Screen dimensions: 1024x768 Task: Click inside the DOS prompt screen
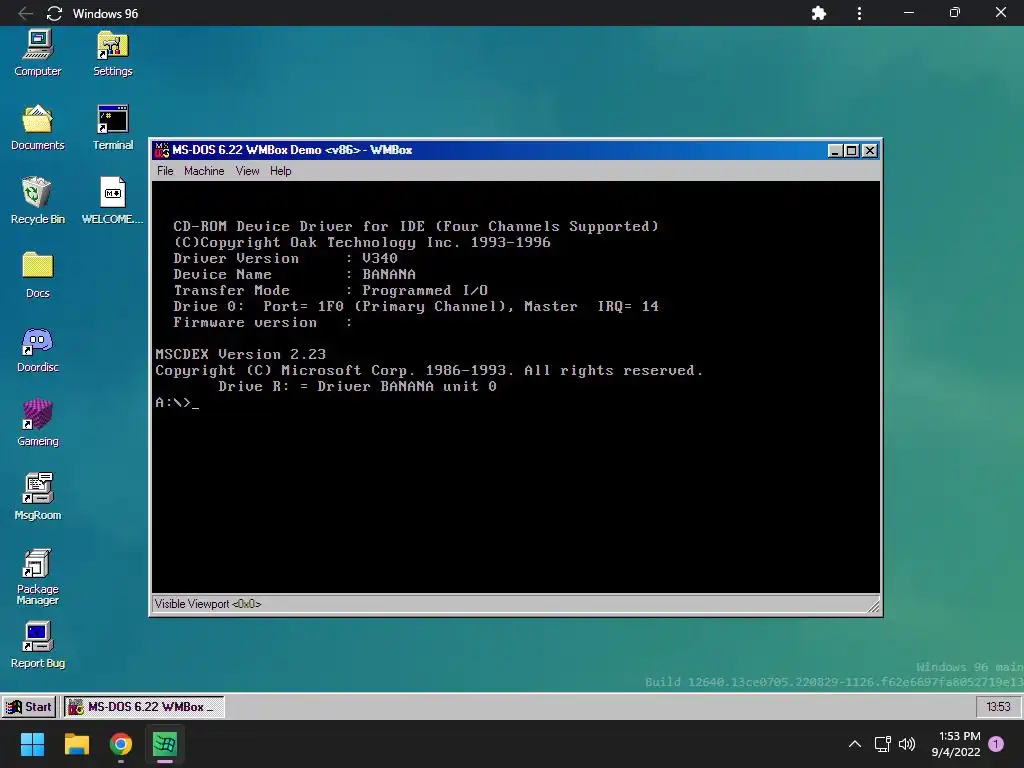click(516, 387)
